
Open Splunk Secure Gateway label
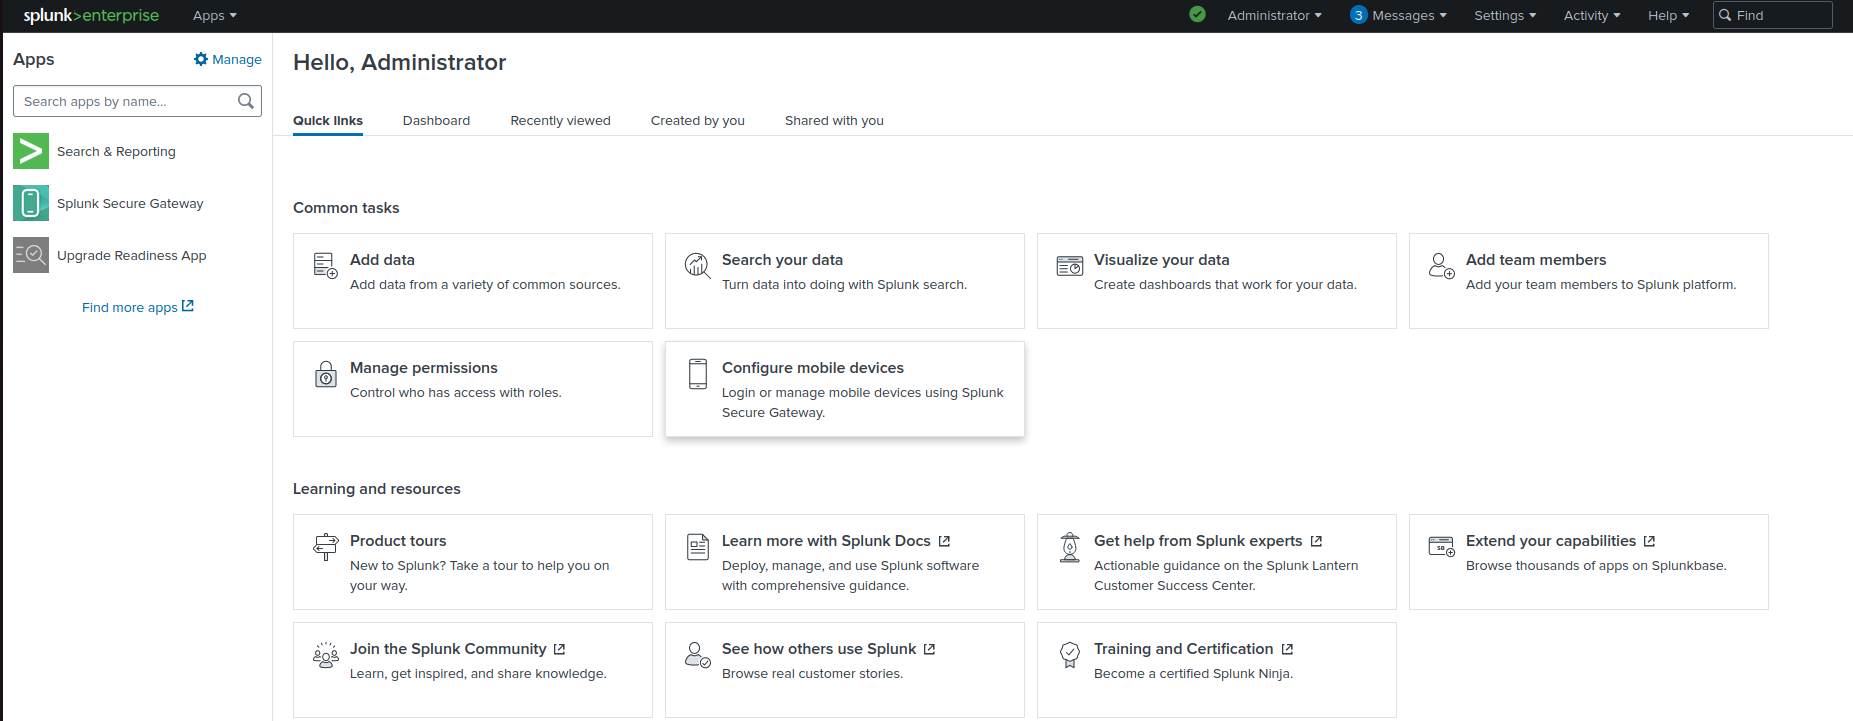point(130,203)
